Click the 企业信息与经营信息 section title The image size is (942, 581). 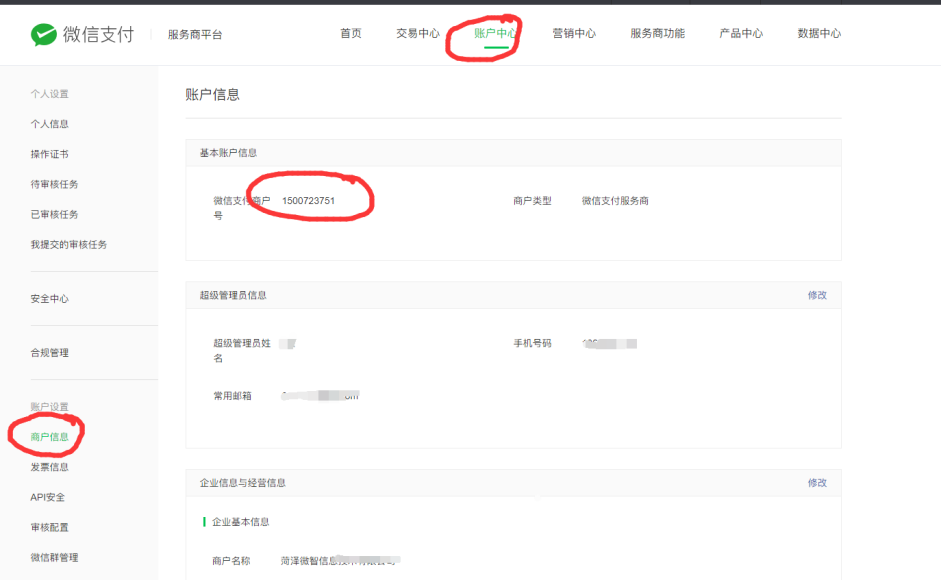tap(243, 482)
